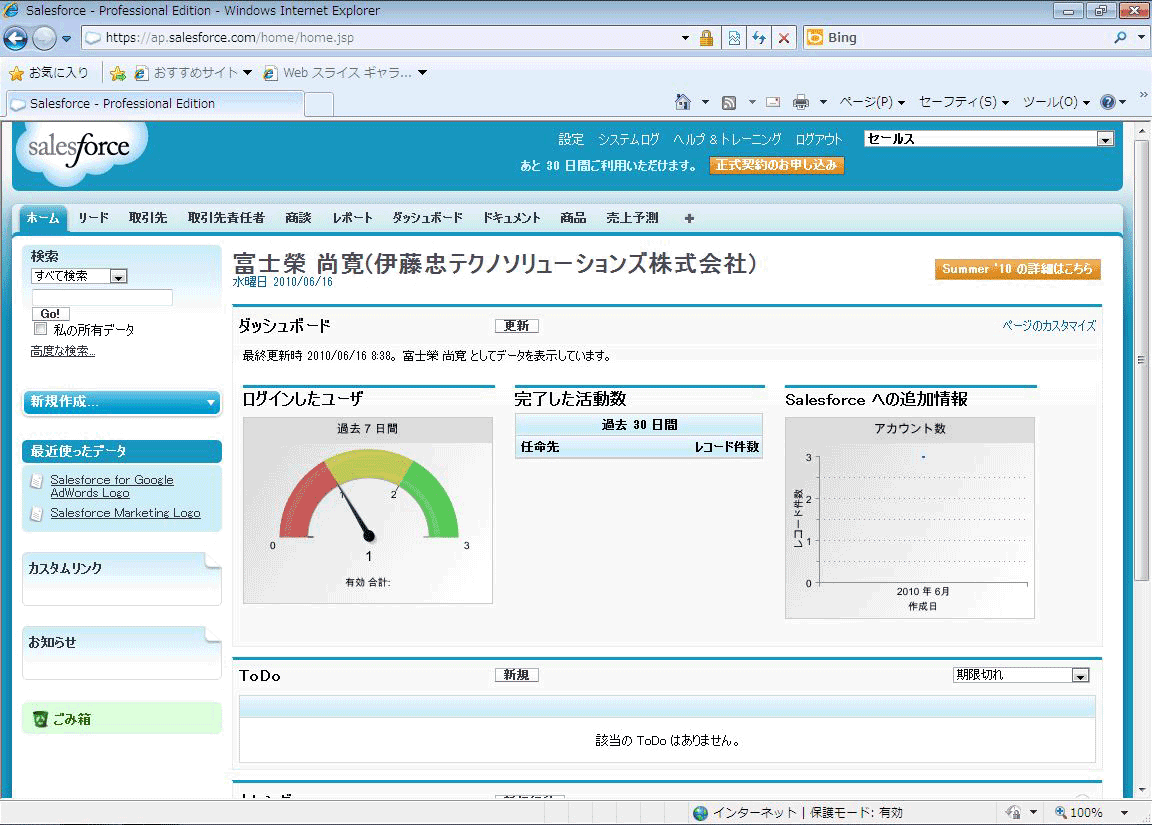
Task: Open the address bar history dropdown arrow
Action: 685,38
